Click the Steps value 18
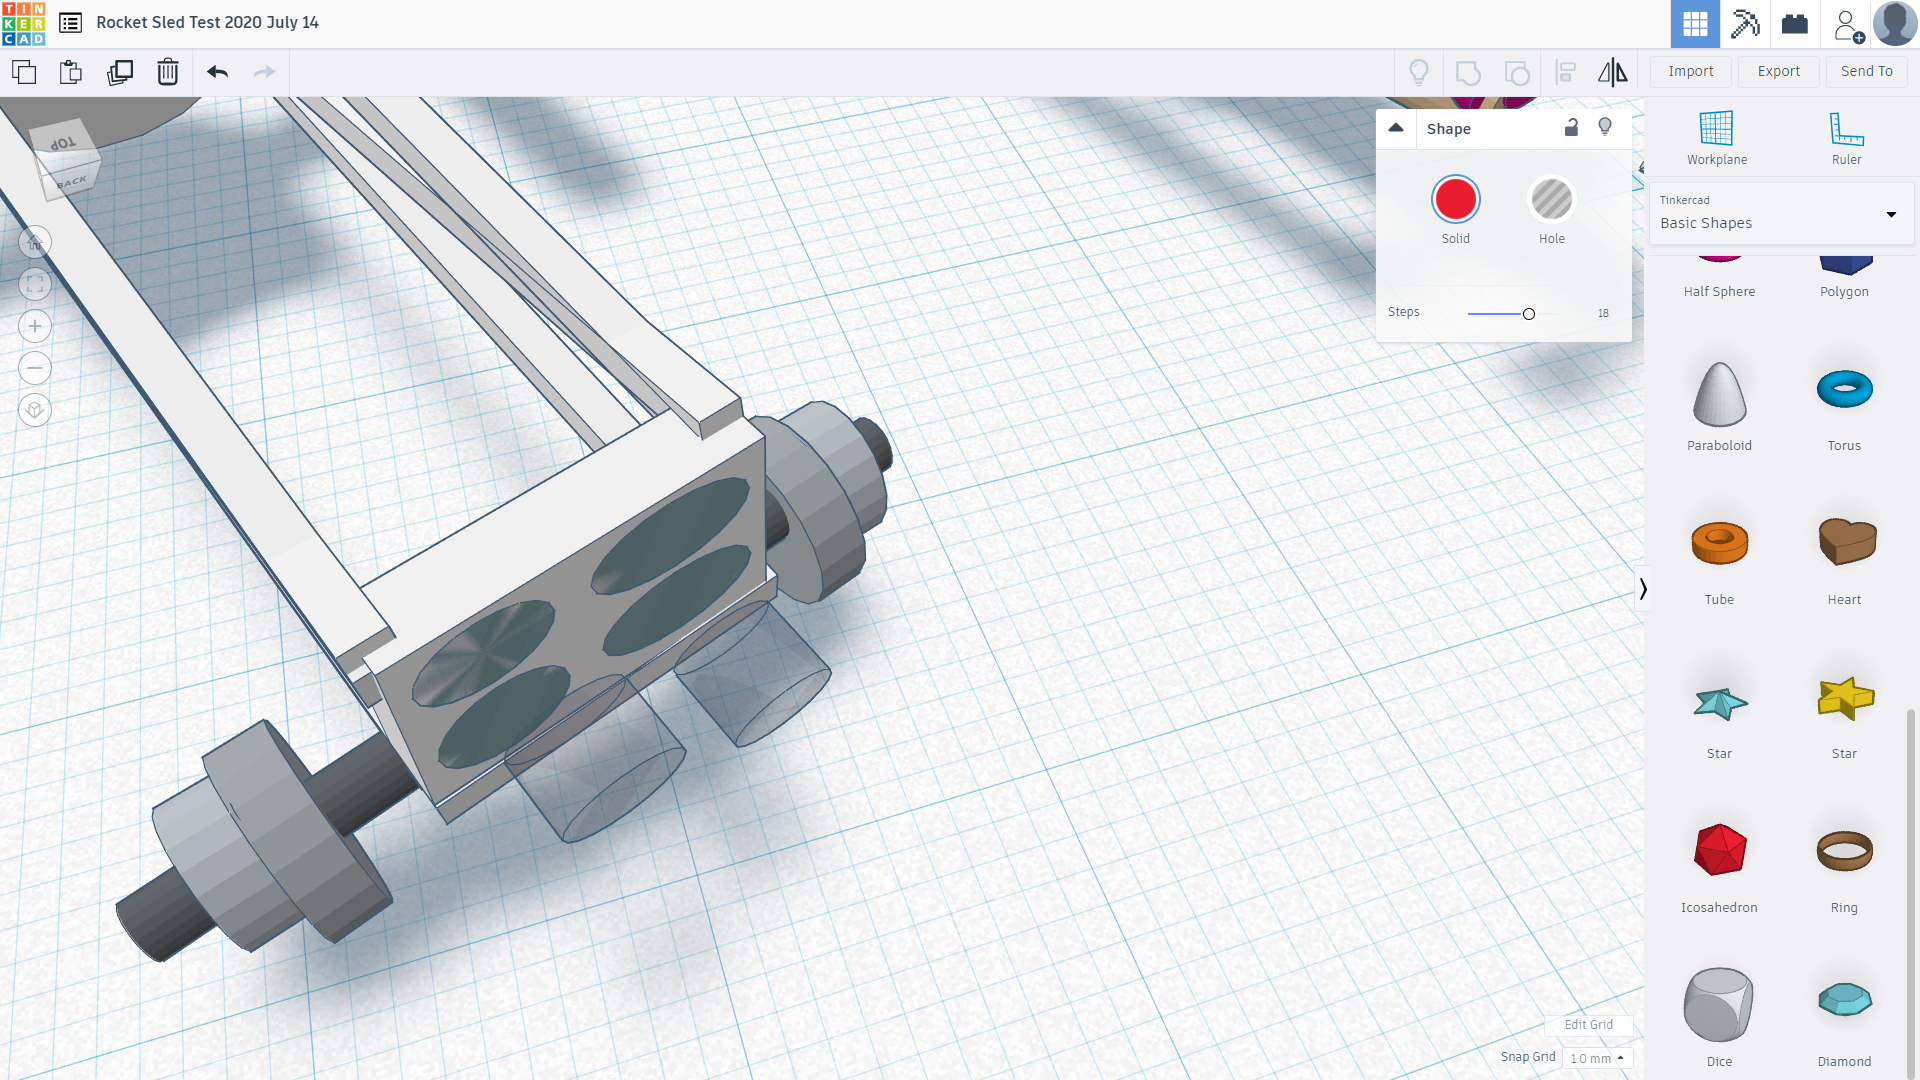Viewport: 1920px width, 1080px height. pos(1603,314)
